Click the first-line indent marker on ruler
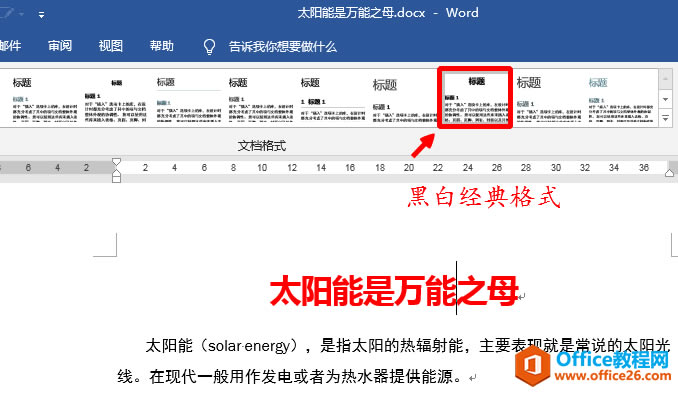678x393 pixels. (x=116, y=163)
